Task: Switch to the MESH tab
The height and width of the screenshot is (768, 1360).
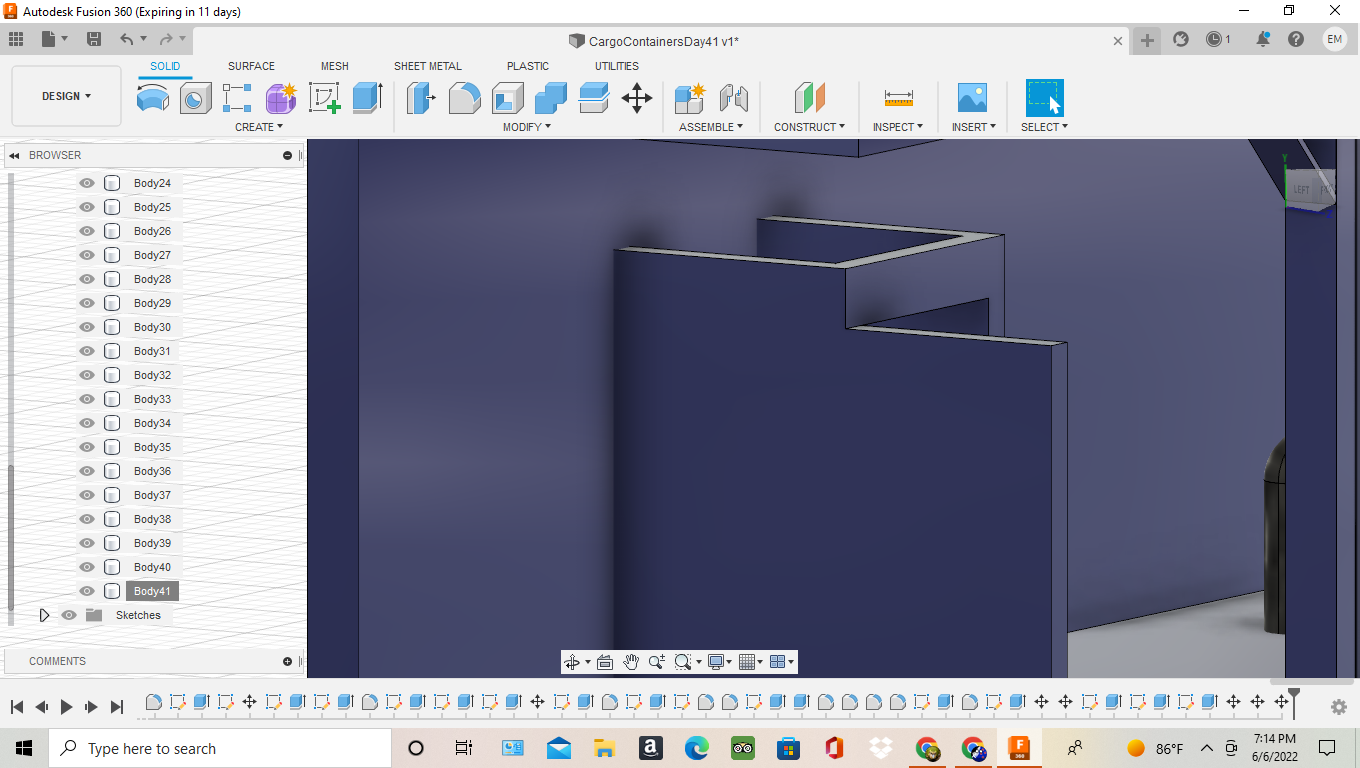Action: point(335,66)
